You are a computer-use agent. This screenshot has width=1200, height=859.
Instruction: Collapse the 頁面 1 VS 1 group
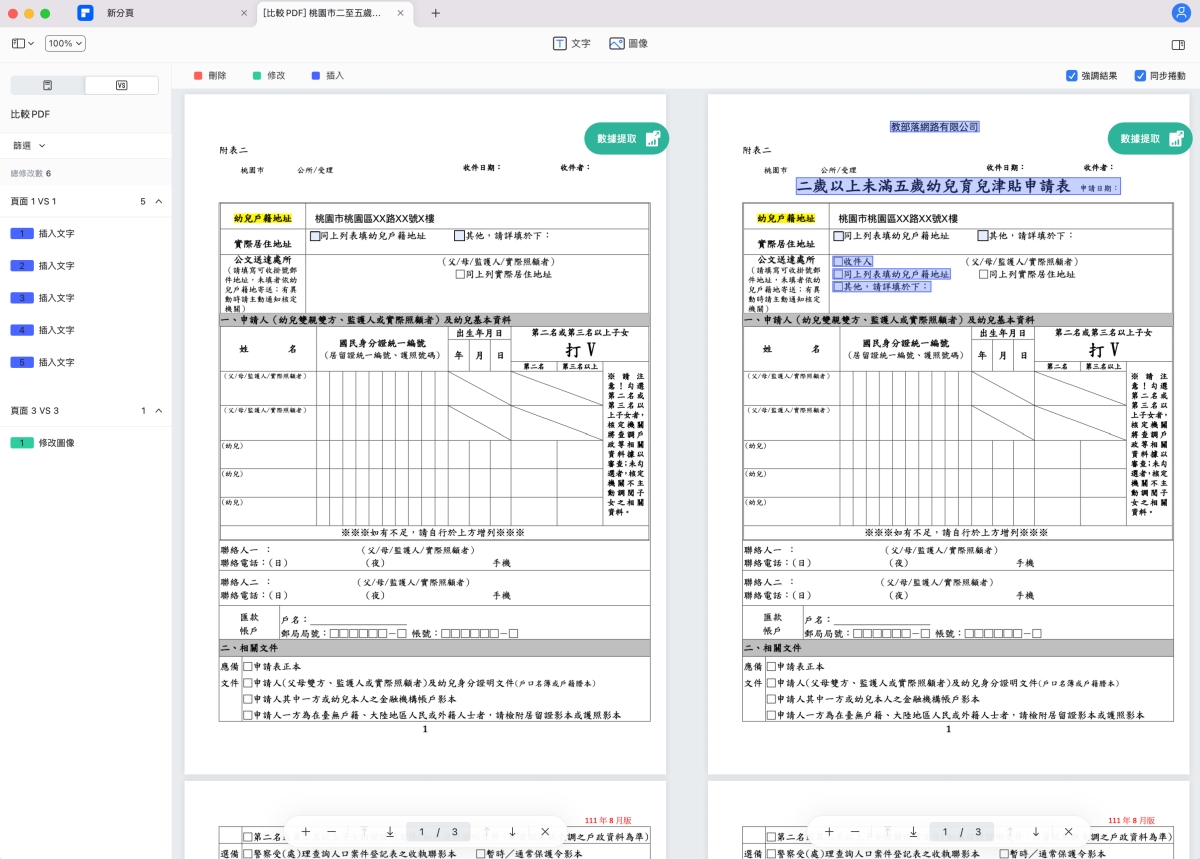tap(158, 202)
